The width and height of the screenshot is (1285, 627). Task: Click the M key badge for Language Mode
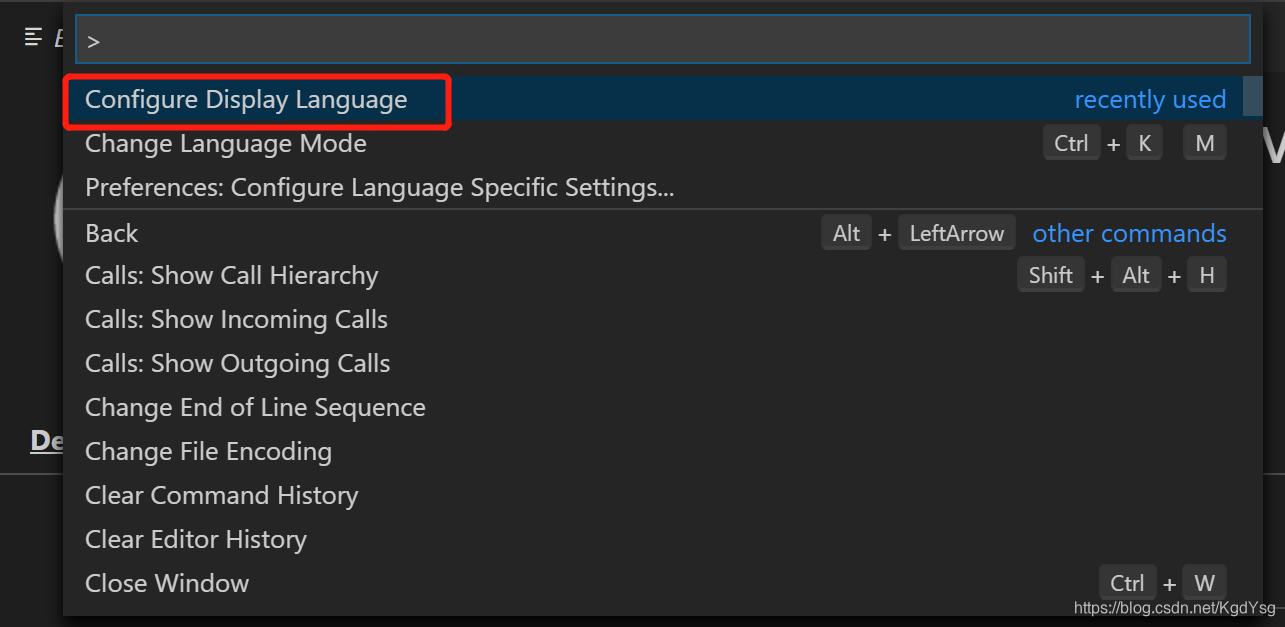coord(1205,144)
